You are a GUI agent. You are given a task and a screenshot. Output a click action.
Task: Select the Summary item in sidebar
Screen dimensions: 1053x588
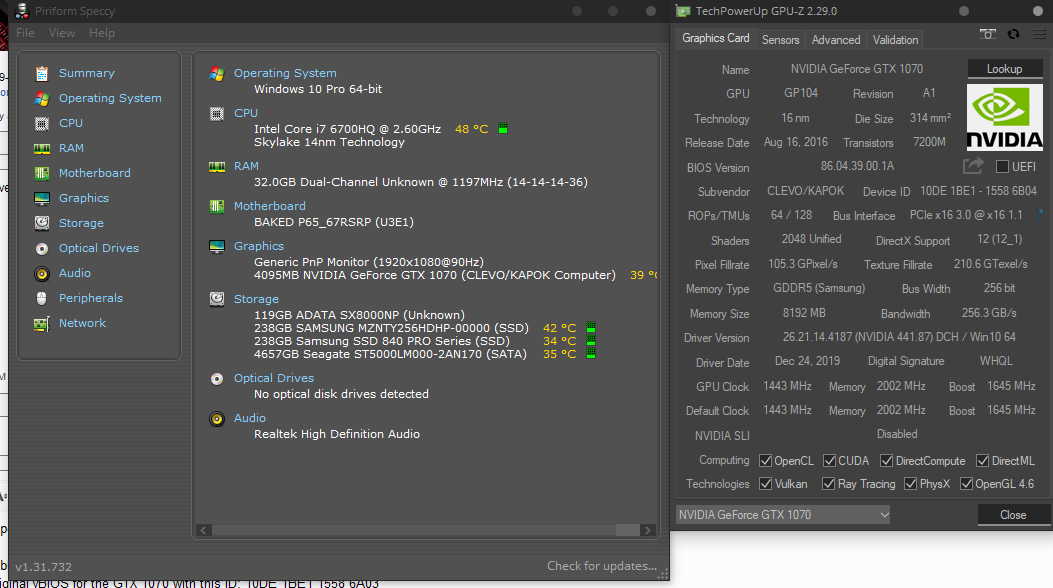(87, 73)
